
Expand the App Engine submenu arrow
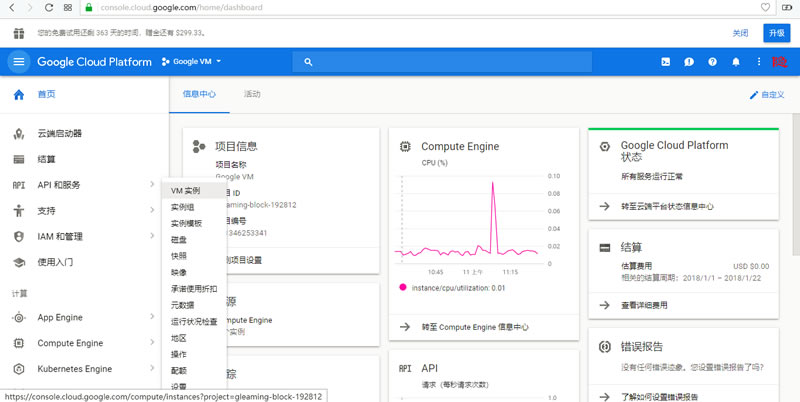coord(152,317)
